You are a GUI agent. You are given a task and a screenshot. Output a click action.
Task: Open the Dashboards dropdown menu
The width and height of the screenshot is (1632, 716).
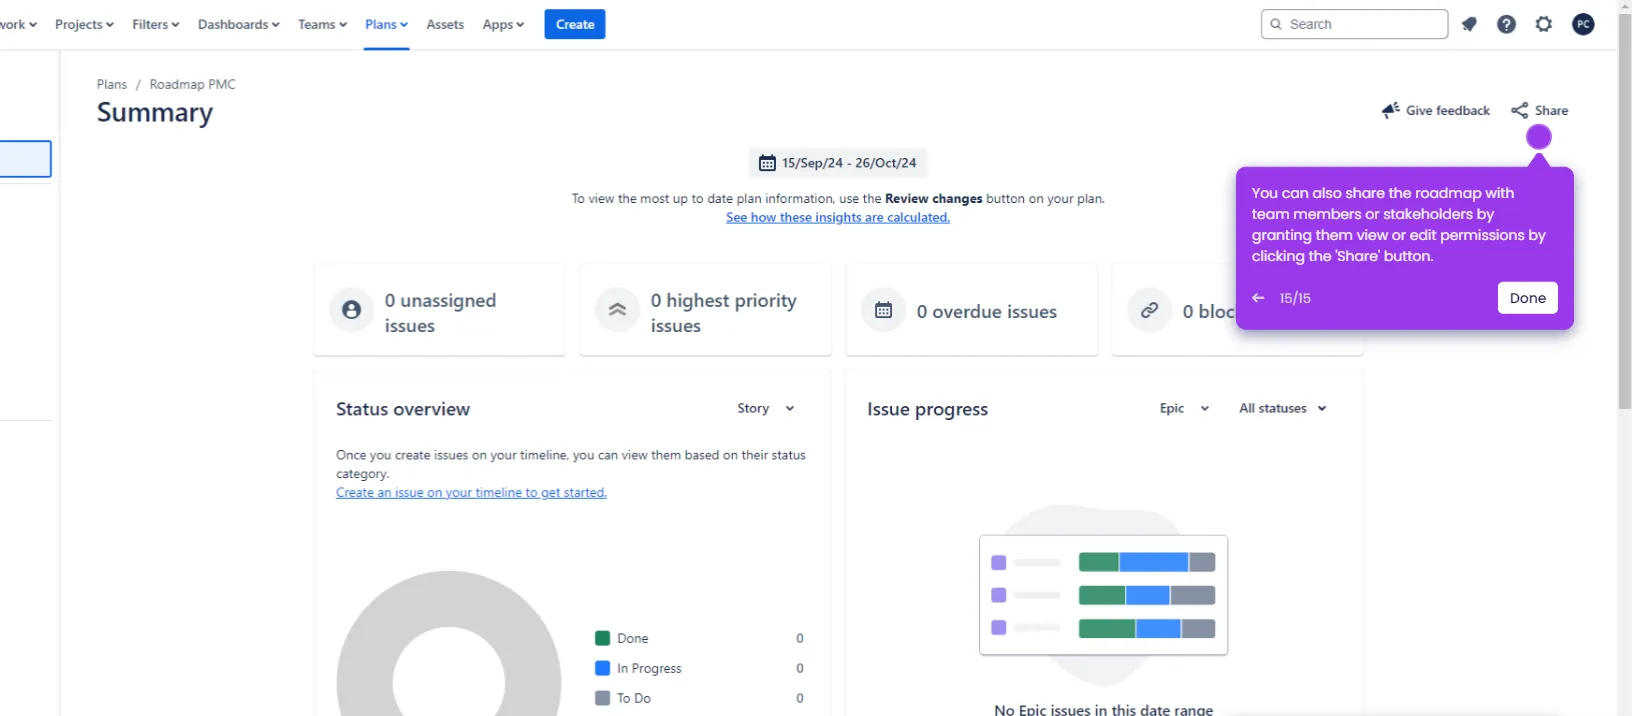click(x=239, y=24)
